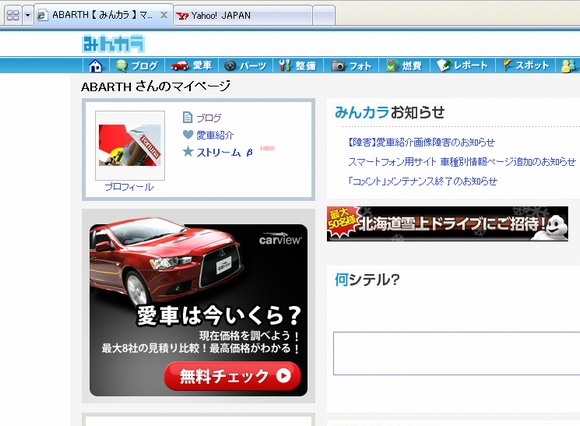This screenshot has width=580, height=426.
Task: Close the ABARTH みんカラ tab
Action: tap(164, 15)
